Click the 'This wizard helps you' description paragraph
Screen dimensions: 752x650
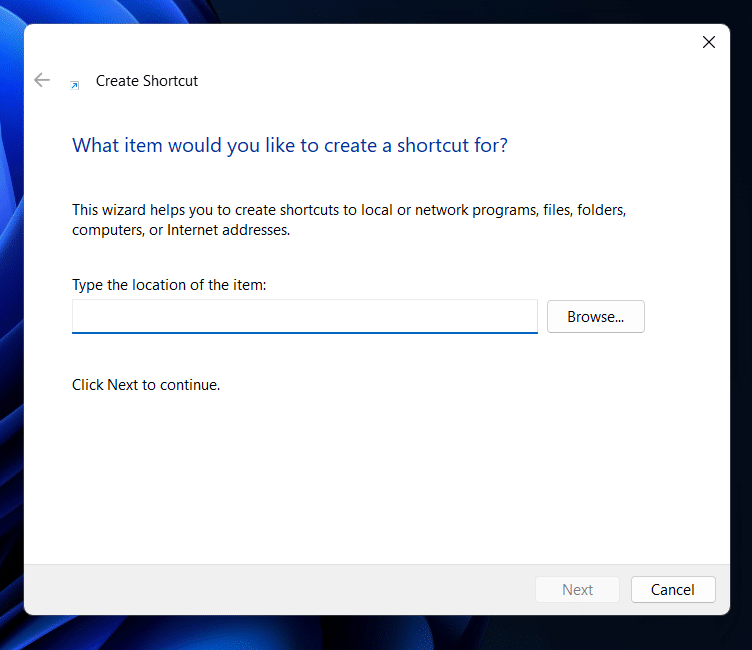[x=349, y=220]
